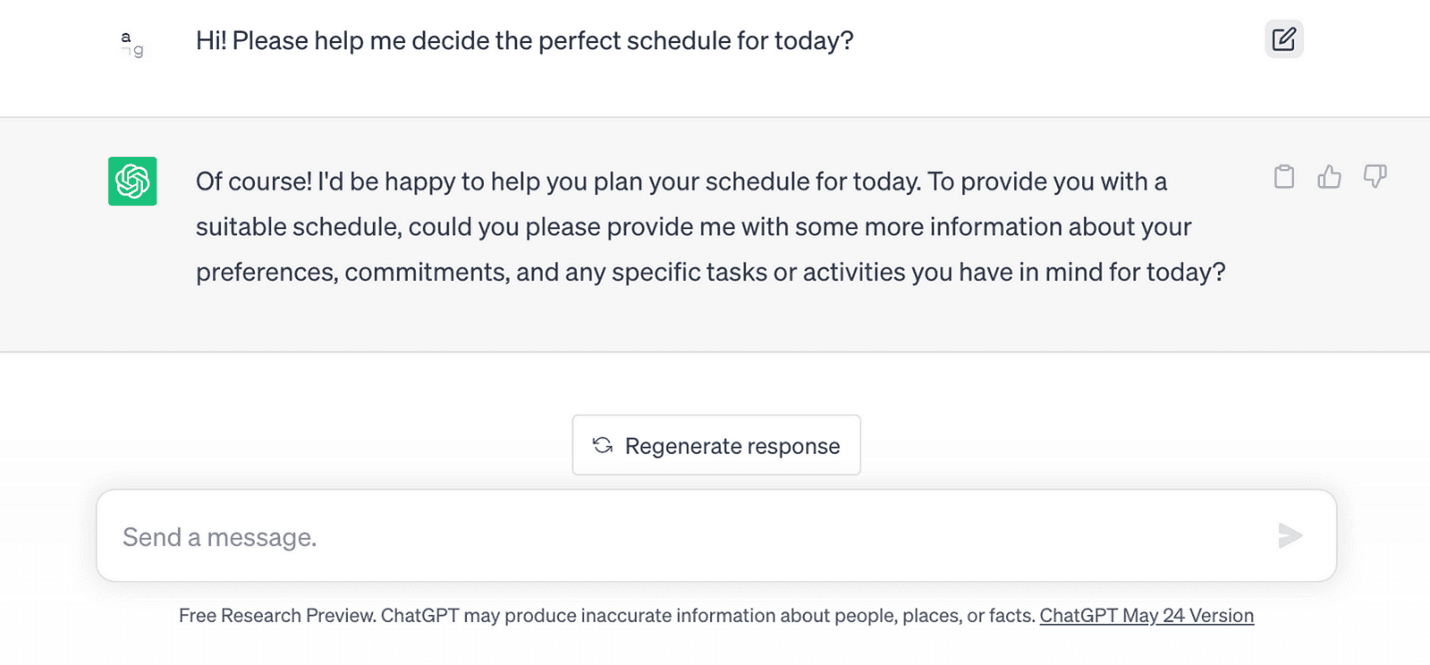The width and height of the screenshot is (1430, 665).
Task: Click the Regenerate response button label
Action: pyautogui.click(x=732, y=446)
